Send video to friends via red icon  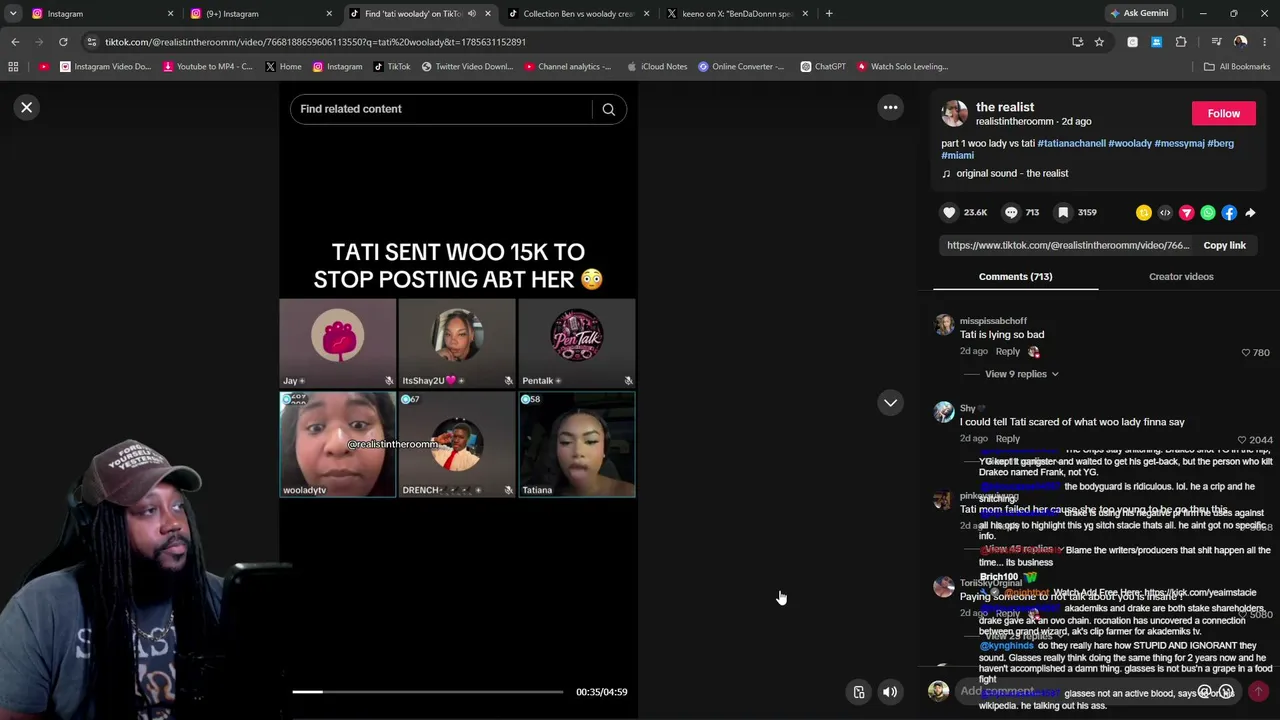pos(1186,213)
